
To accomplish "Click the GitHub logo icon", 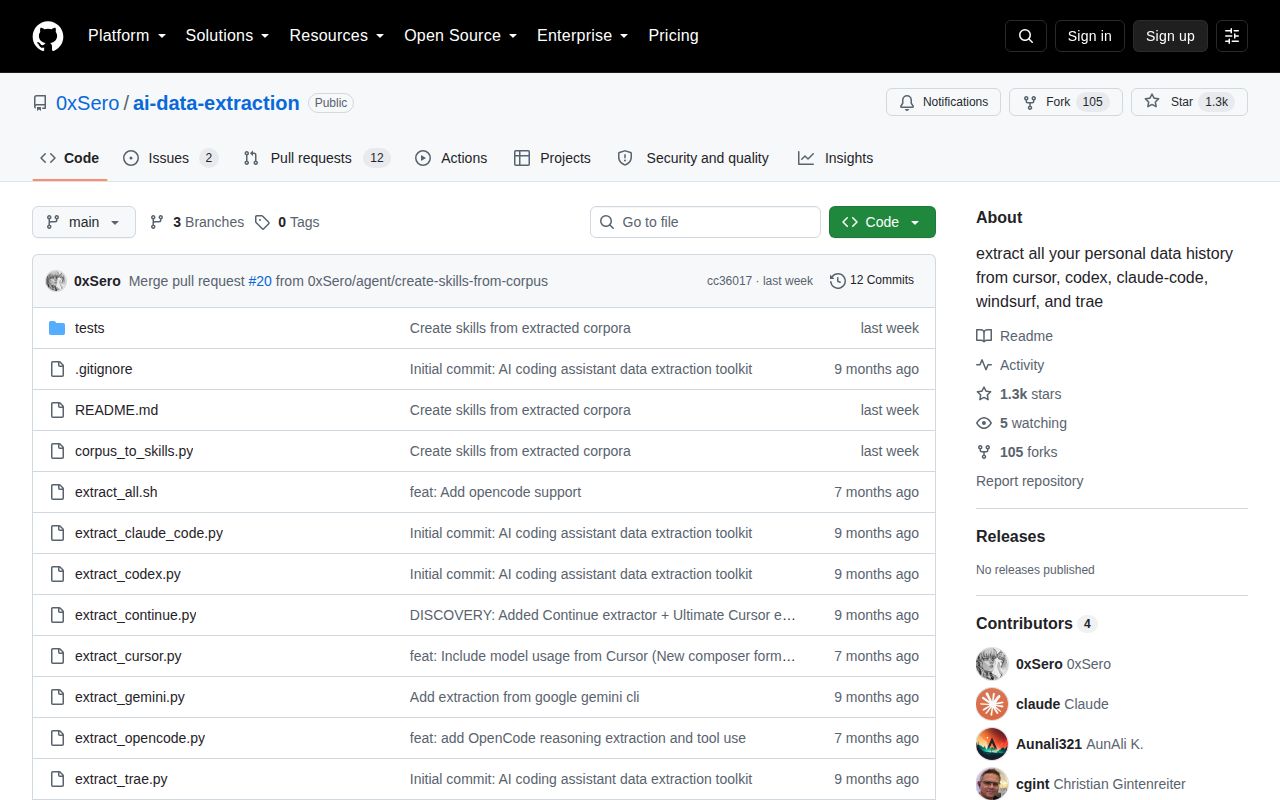I will point(48,36).
